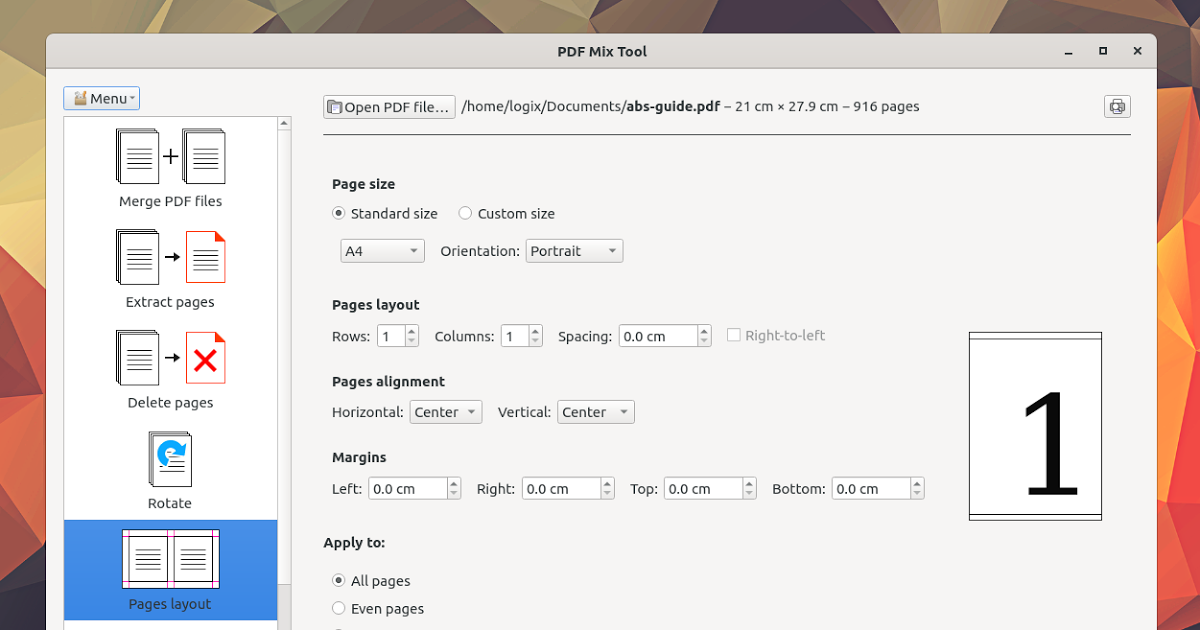Open the Orientation Portrait dropdown
Image resolution: width=1200 pixels, height=630 pixels.
pyautogui.click(x=574, y=251)
